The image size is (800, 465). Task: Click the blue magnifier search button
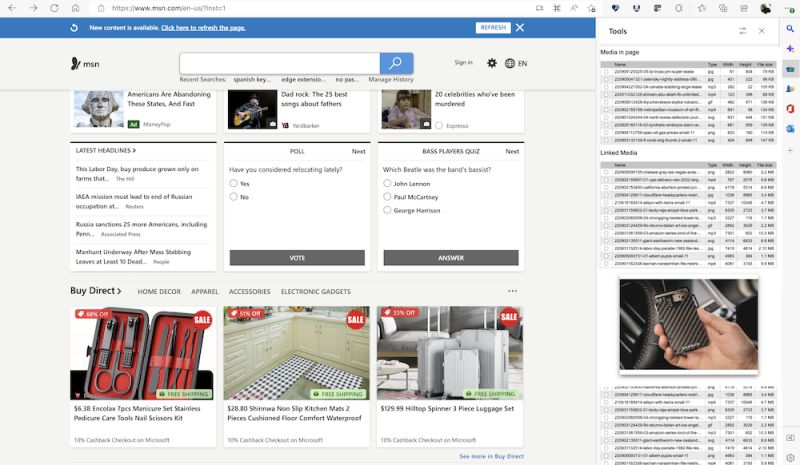(x=396, y=63)
